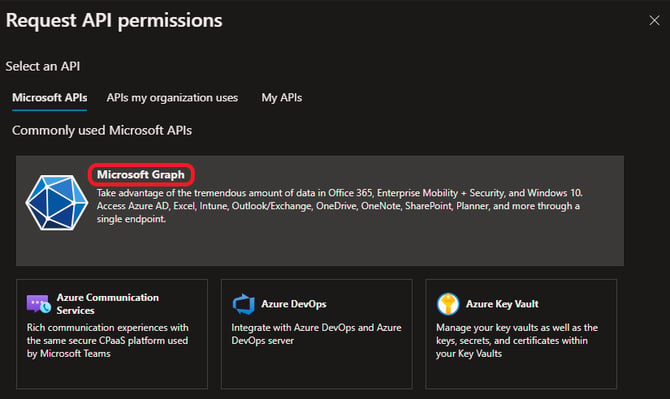Screen dimensions: 670x399
Task: Choose the Azure Communication Services title
Action: [x=108, y=304]
